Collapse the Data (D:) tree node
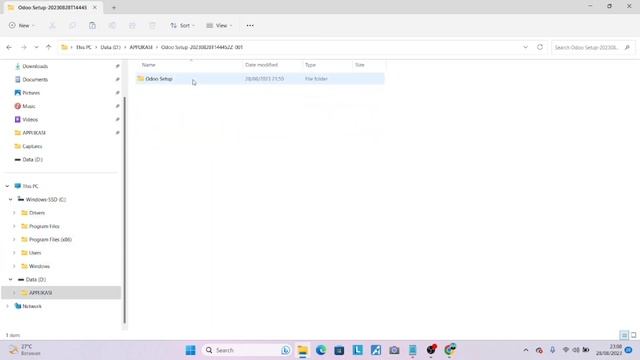Screen dimensions: 640x360 tap(11, 280)
